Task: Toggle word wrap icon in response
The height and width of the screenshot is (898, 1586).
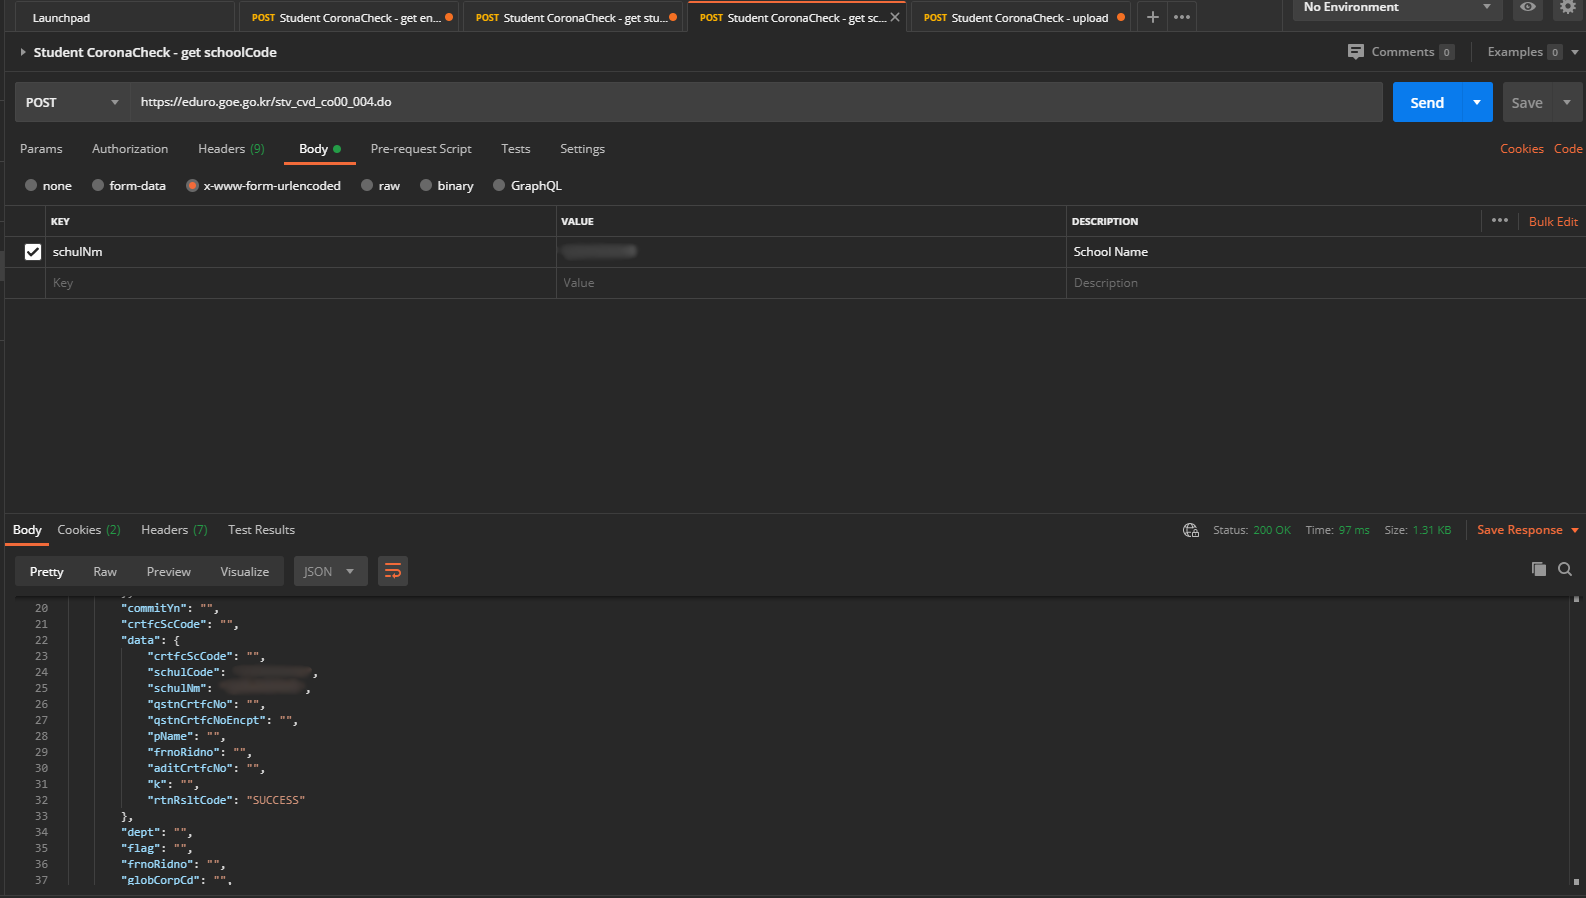Action: coord(393,571)
